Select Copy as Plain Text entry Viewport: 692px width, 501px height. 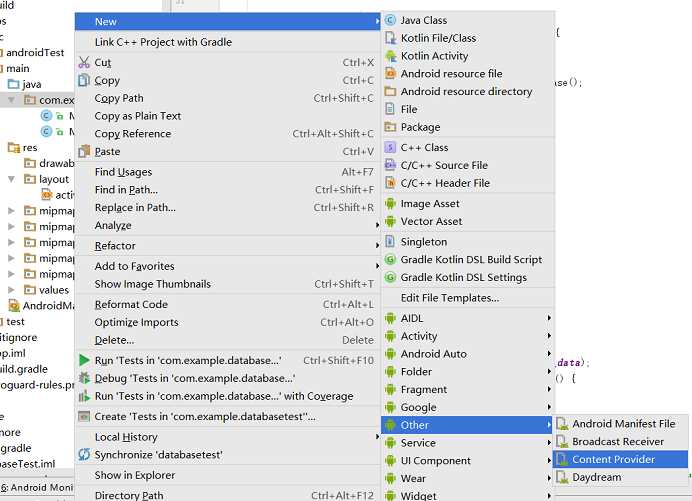227,116
